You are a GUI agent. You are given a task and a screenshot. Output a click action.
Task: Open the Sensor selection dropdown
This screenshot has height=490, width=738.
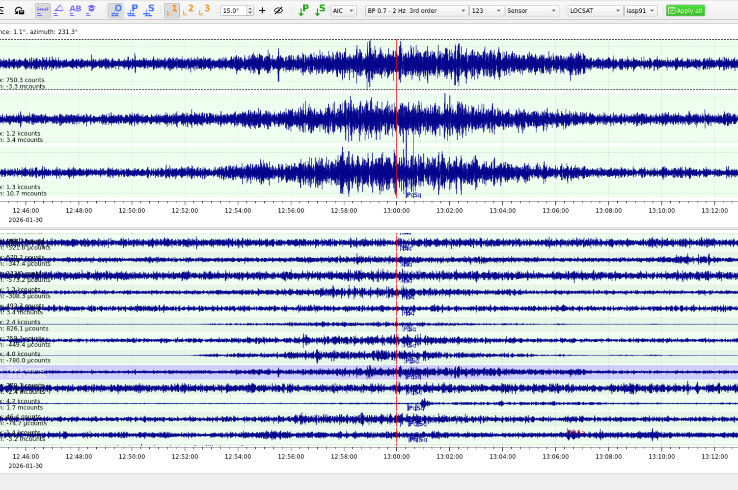coord(531,10)
